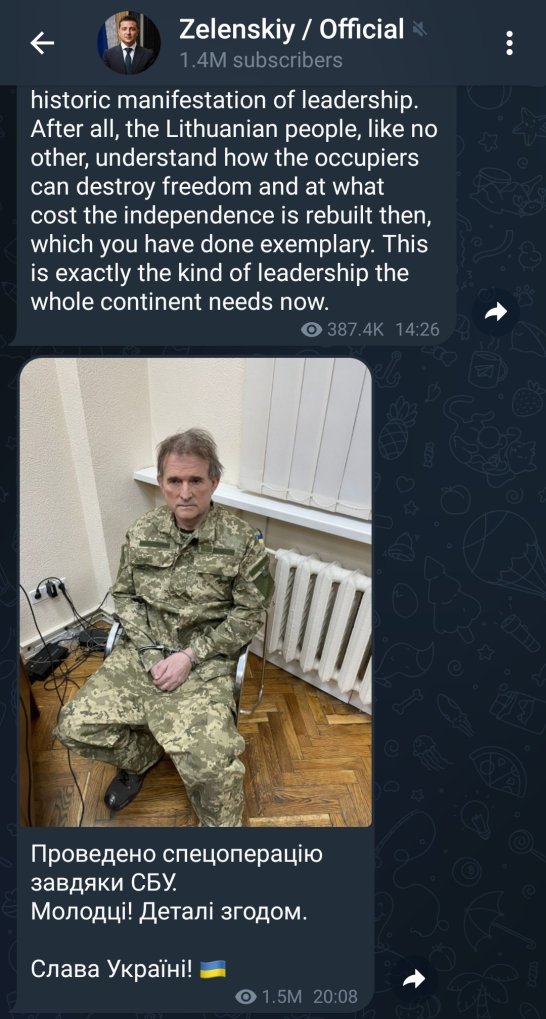The image size is (546, 1019).
Task: Tap the 1.5M view count
Action: (x=282, y=996)
